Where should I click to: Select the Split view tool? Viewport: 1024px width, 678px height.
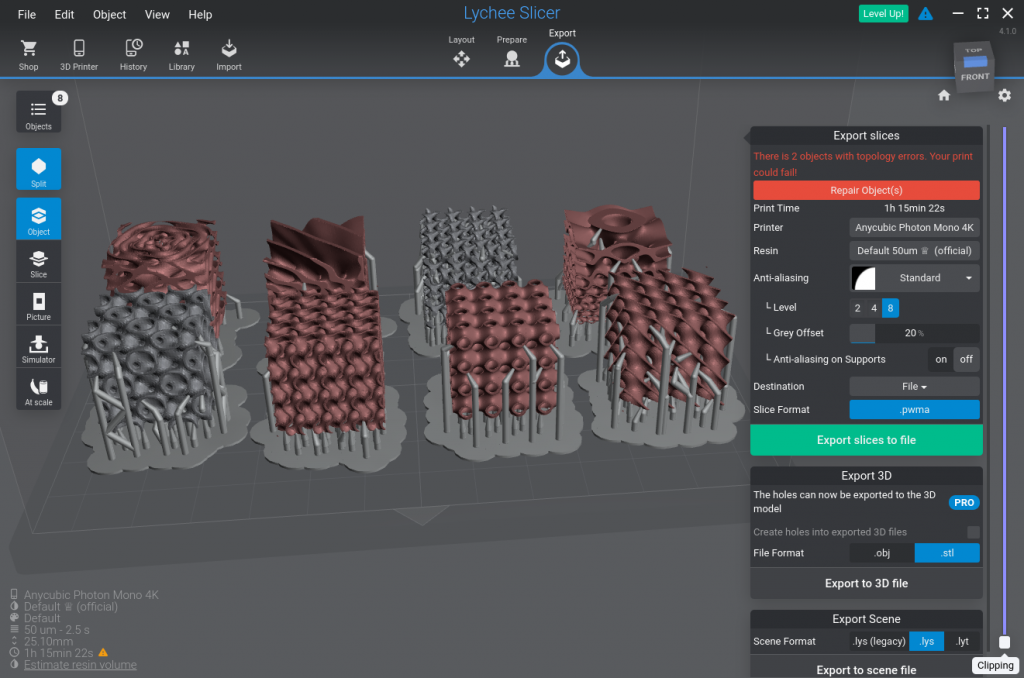39,169
